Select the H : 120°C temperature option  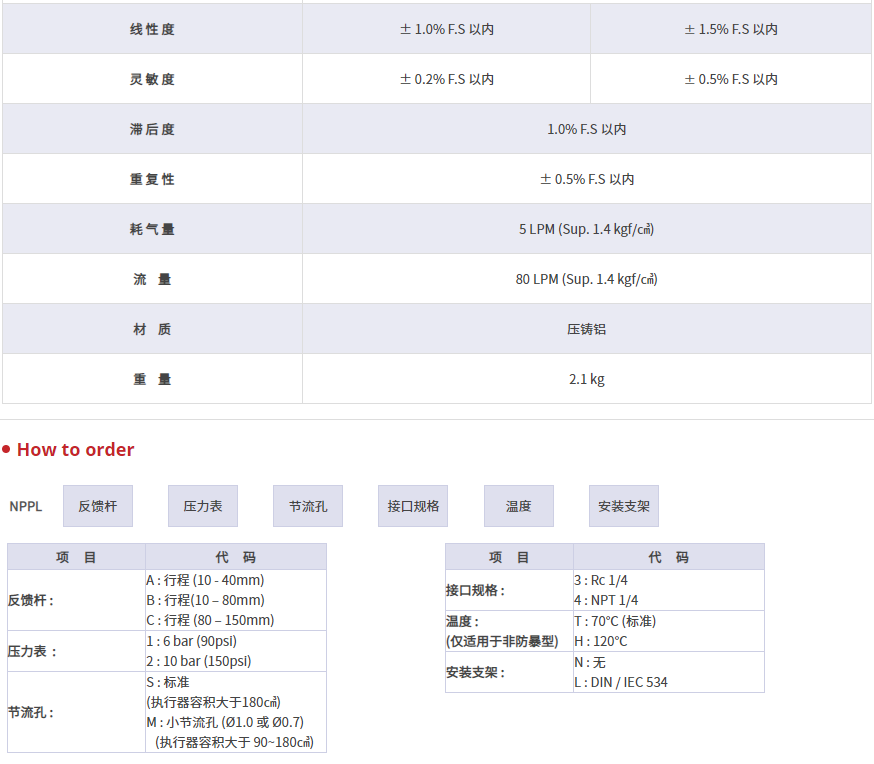pos(601,641)
